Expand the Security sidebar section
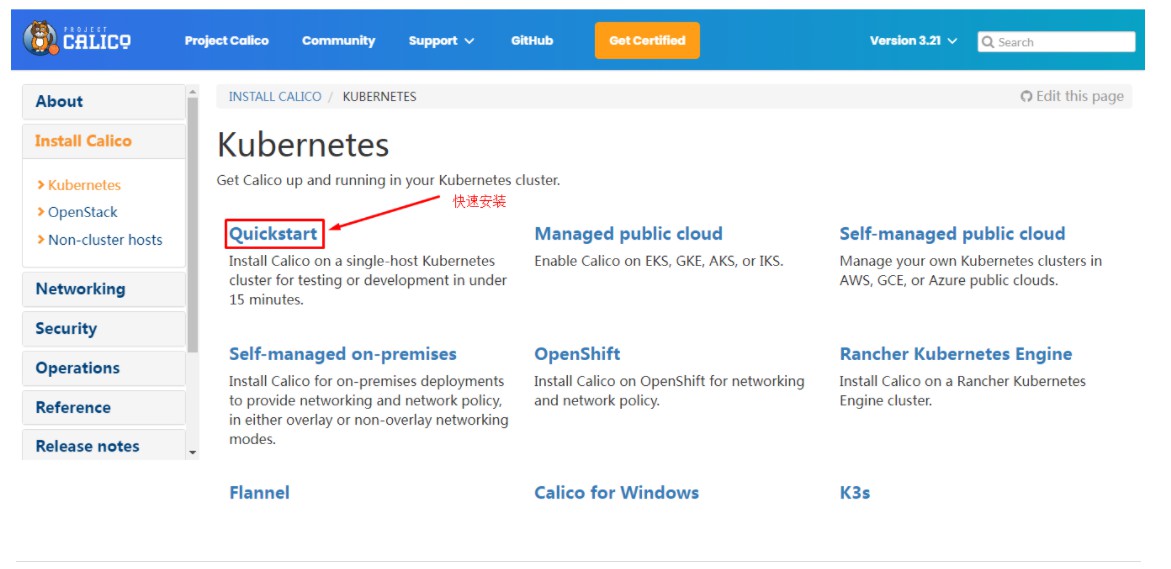 [104, 329]
